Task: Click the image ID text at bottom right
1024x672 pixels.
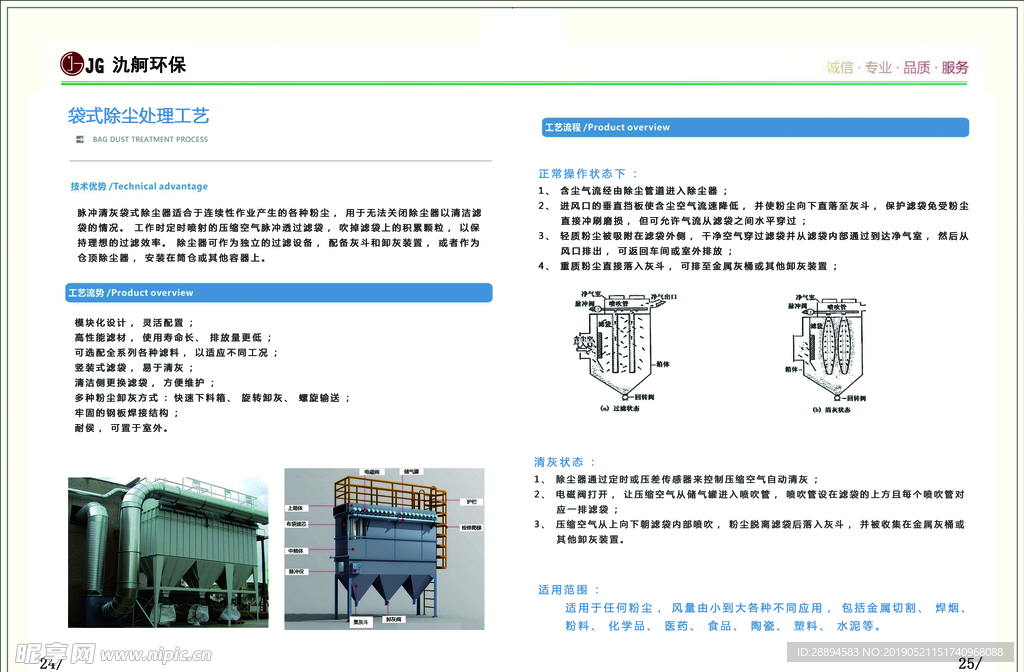Action: click(x=899, y=652)
